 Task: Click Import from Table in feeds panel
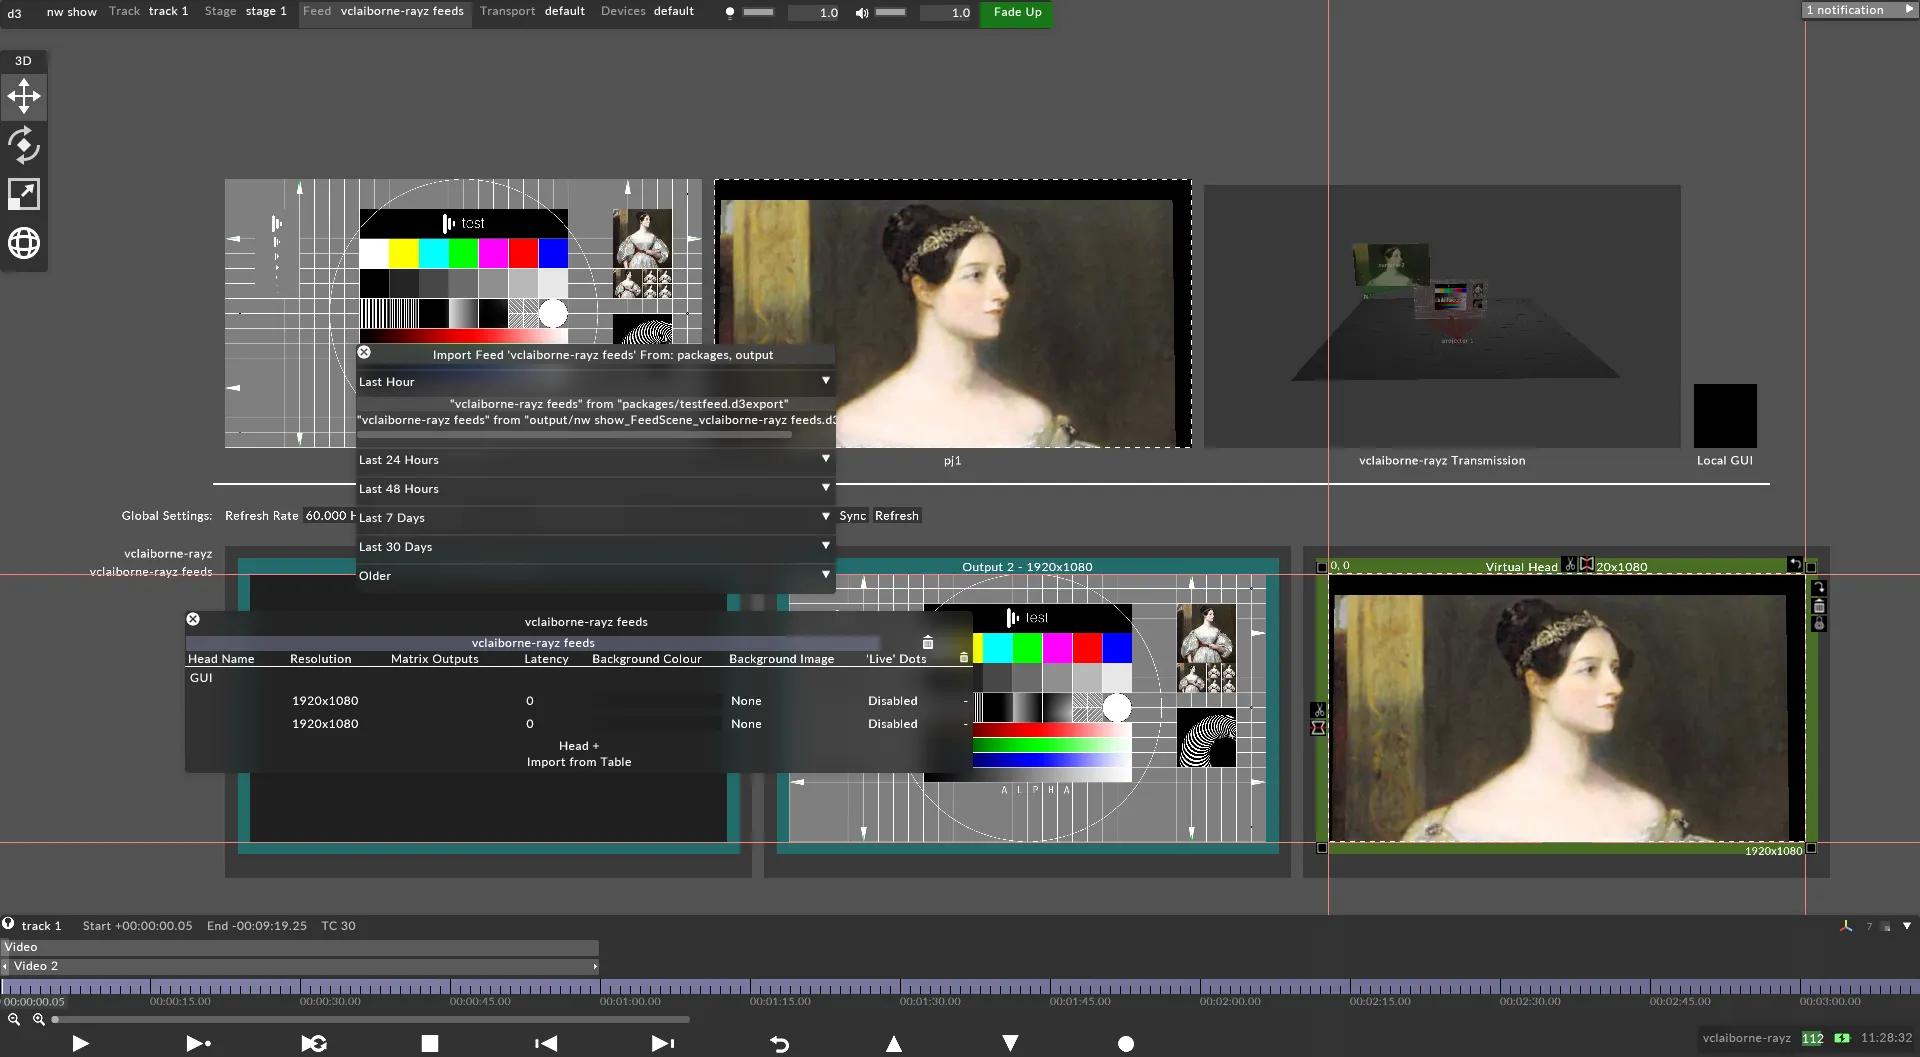coord(579,762)
